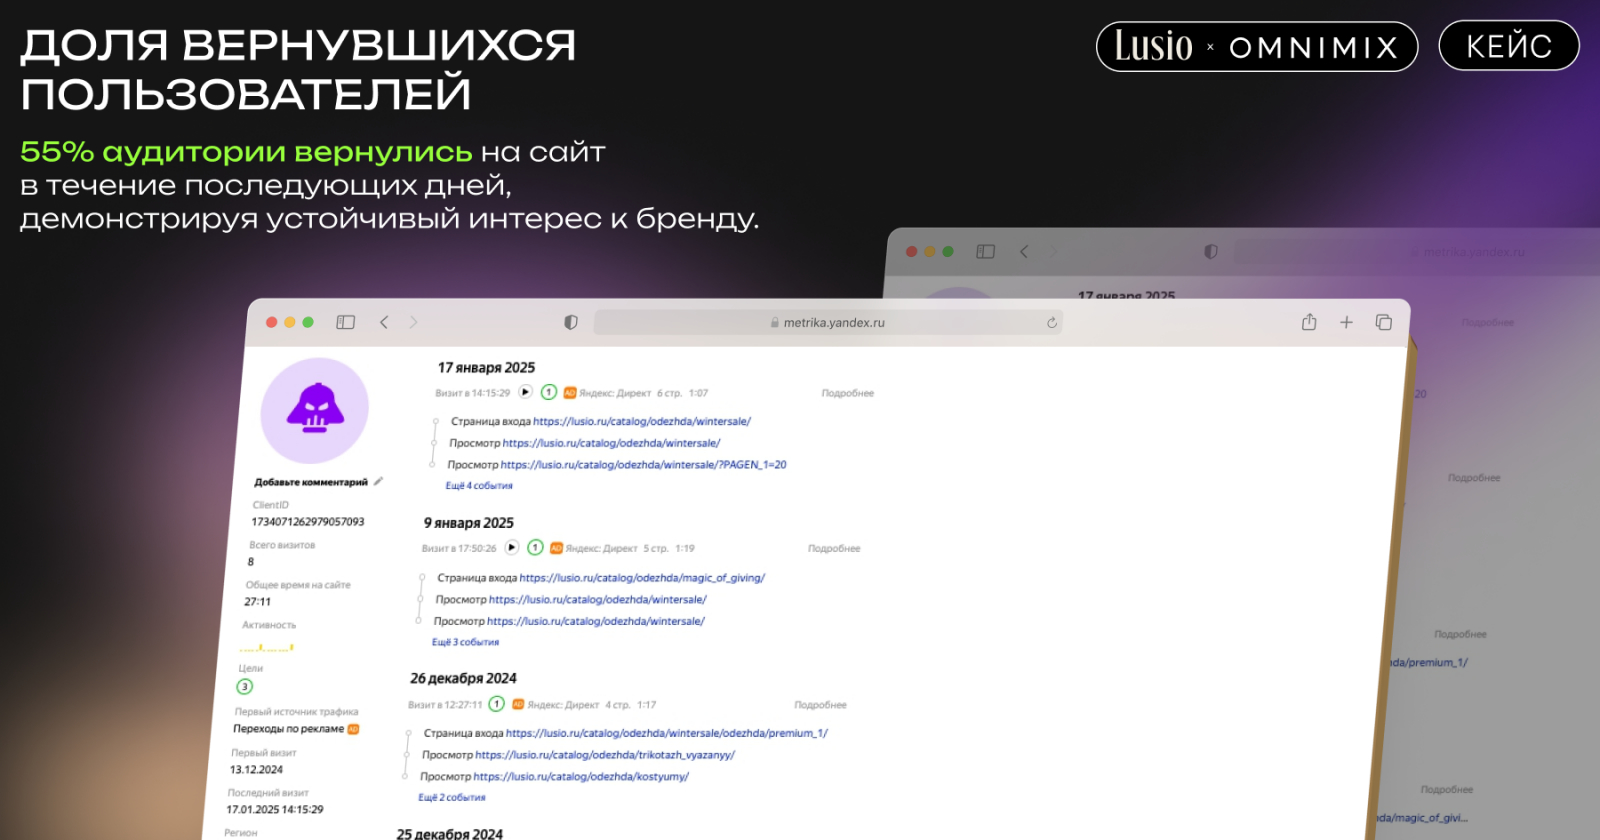Click the purple visitor avatar
This screenshot has width=1600, height=840.
315,410
